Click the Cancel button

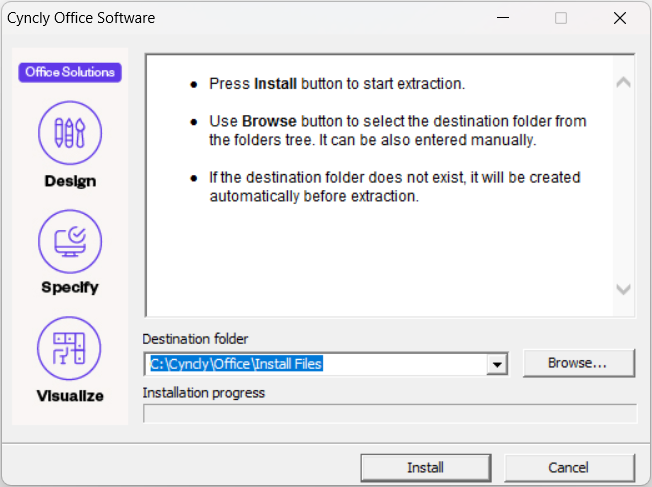click(569, 468)
